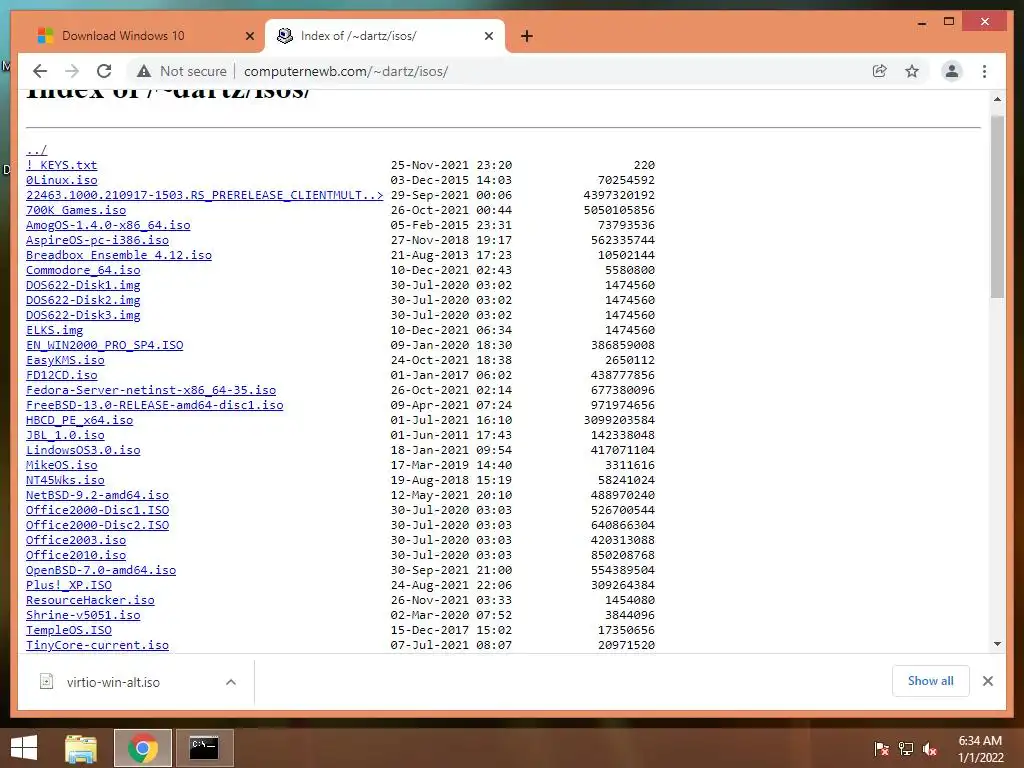Open a new tab with plus button
The image size is (1024, 768).
[526, 36]
